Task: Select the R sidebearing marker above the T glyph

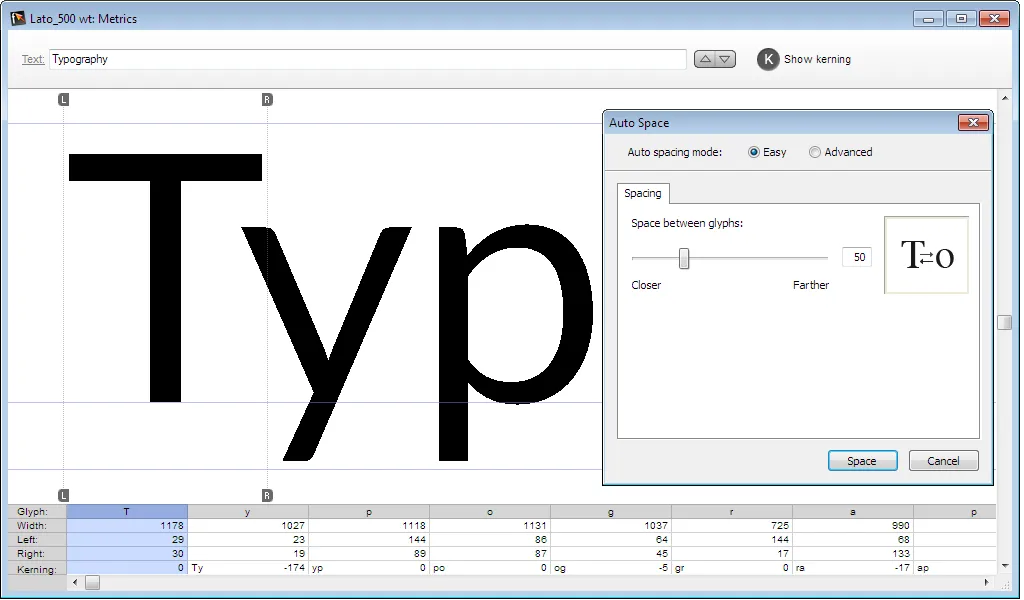Action: [266, 100]
